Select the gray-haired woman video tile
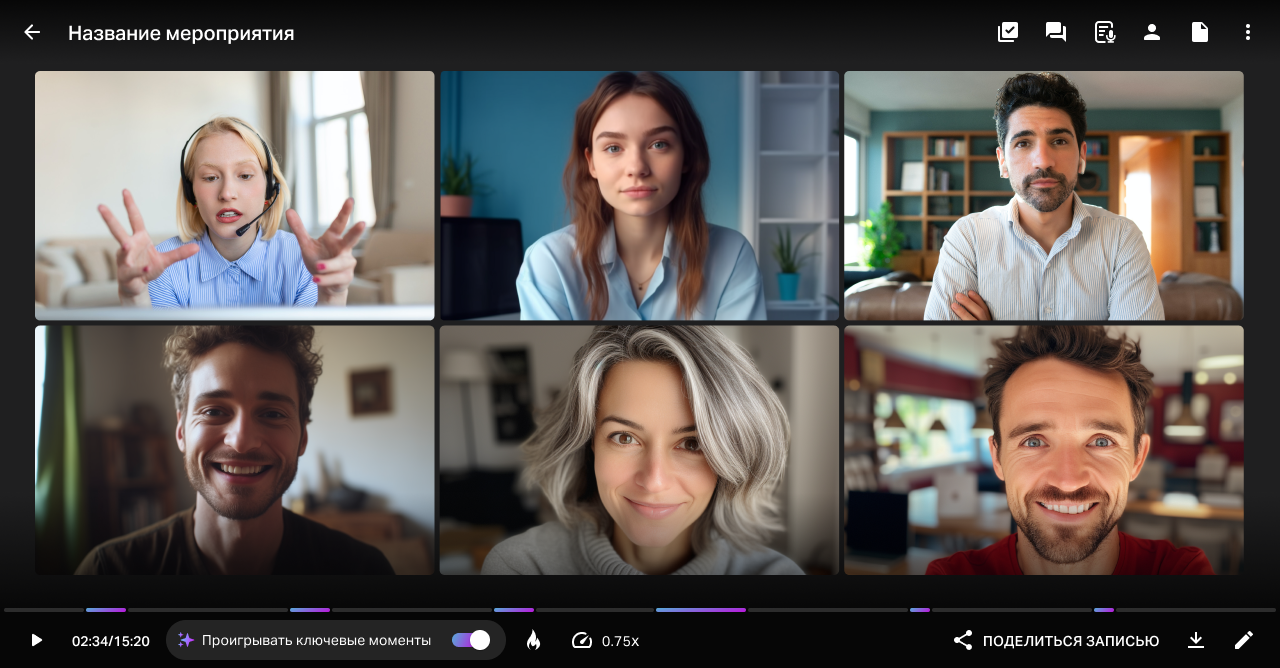The image size is (1280, 668). pyautogui.click(x=639, y=450)
